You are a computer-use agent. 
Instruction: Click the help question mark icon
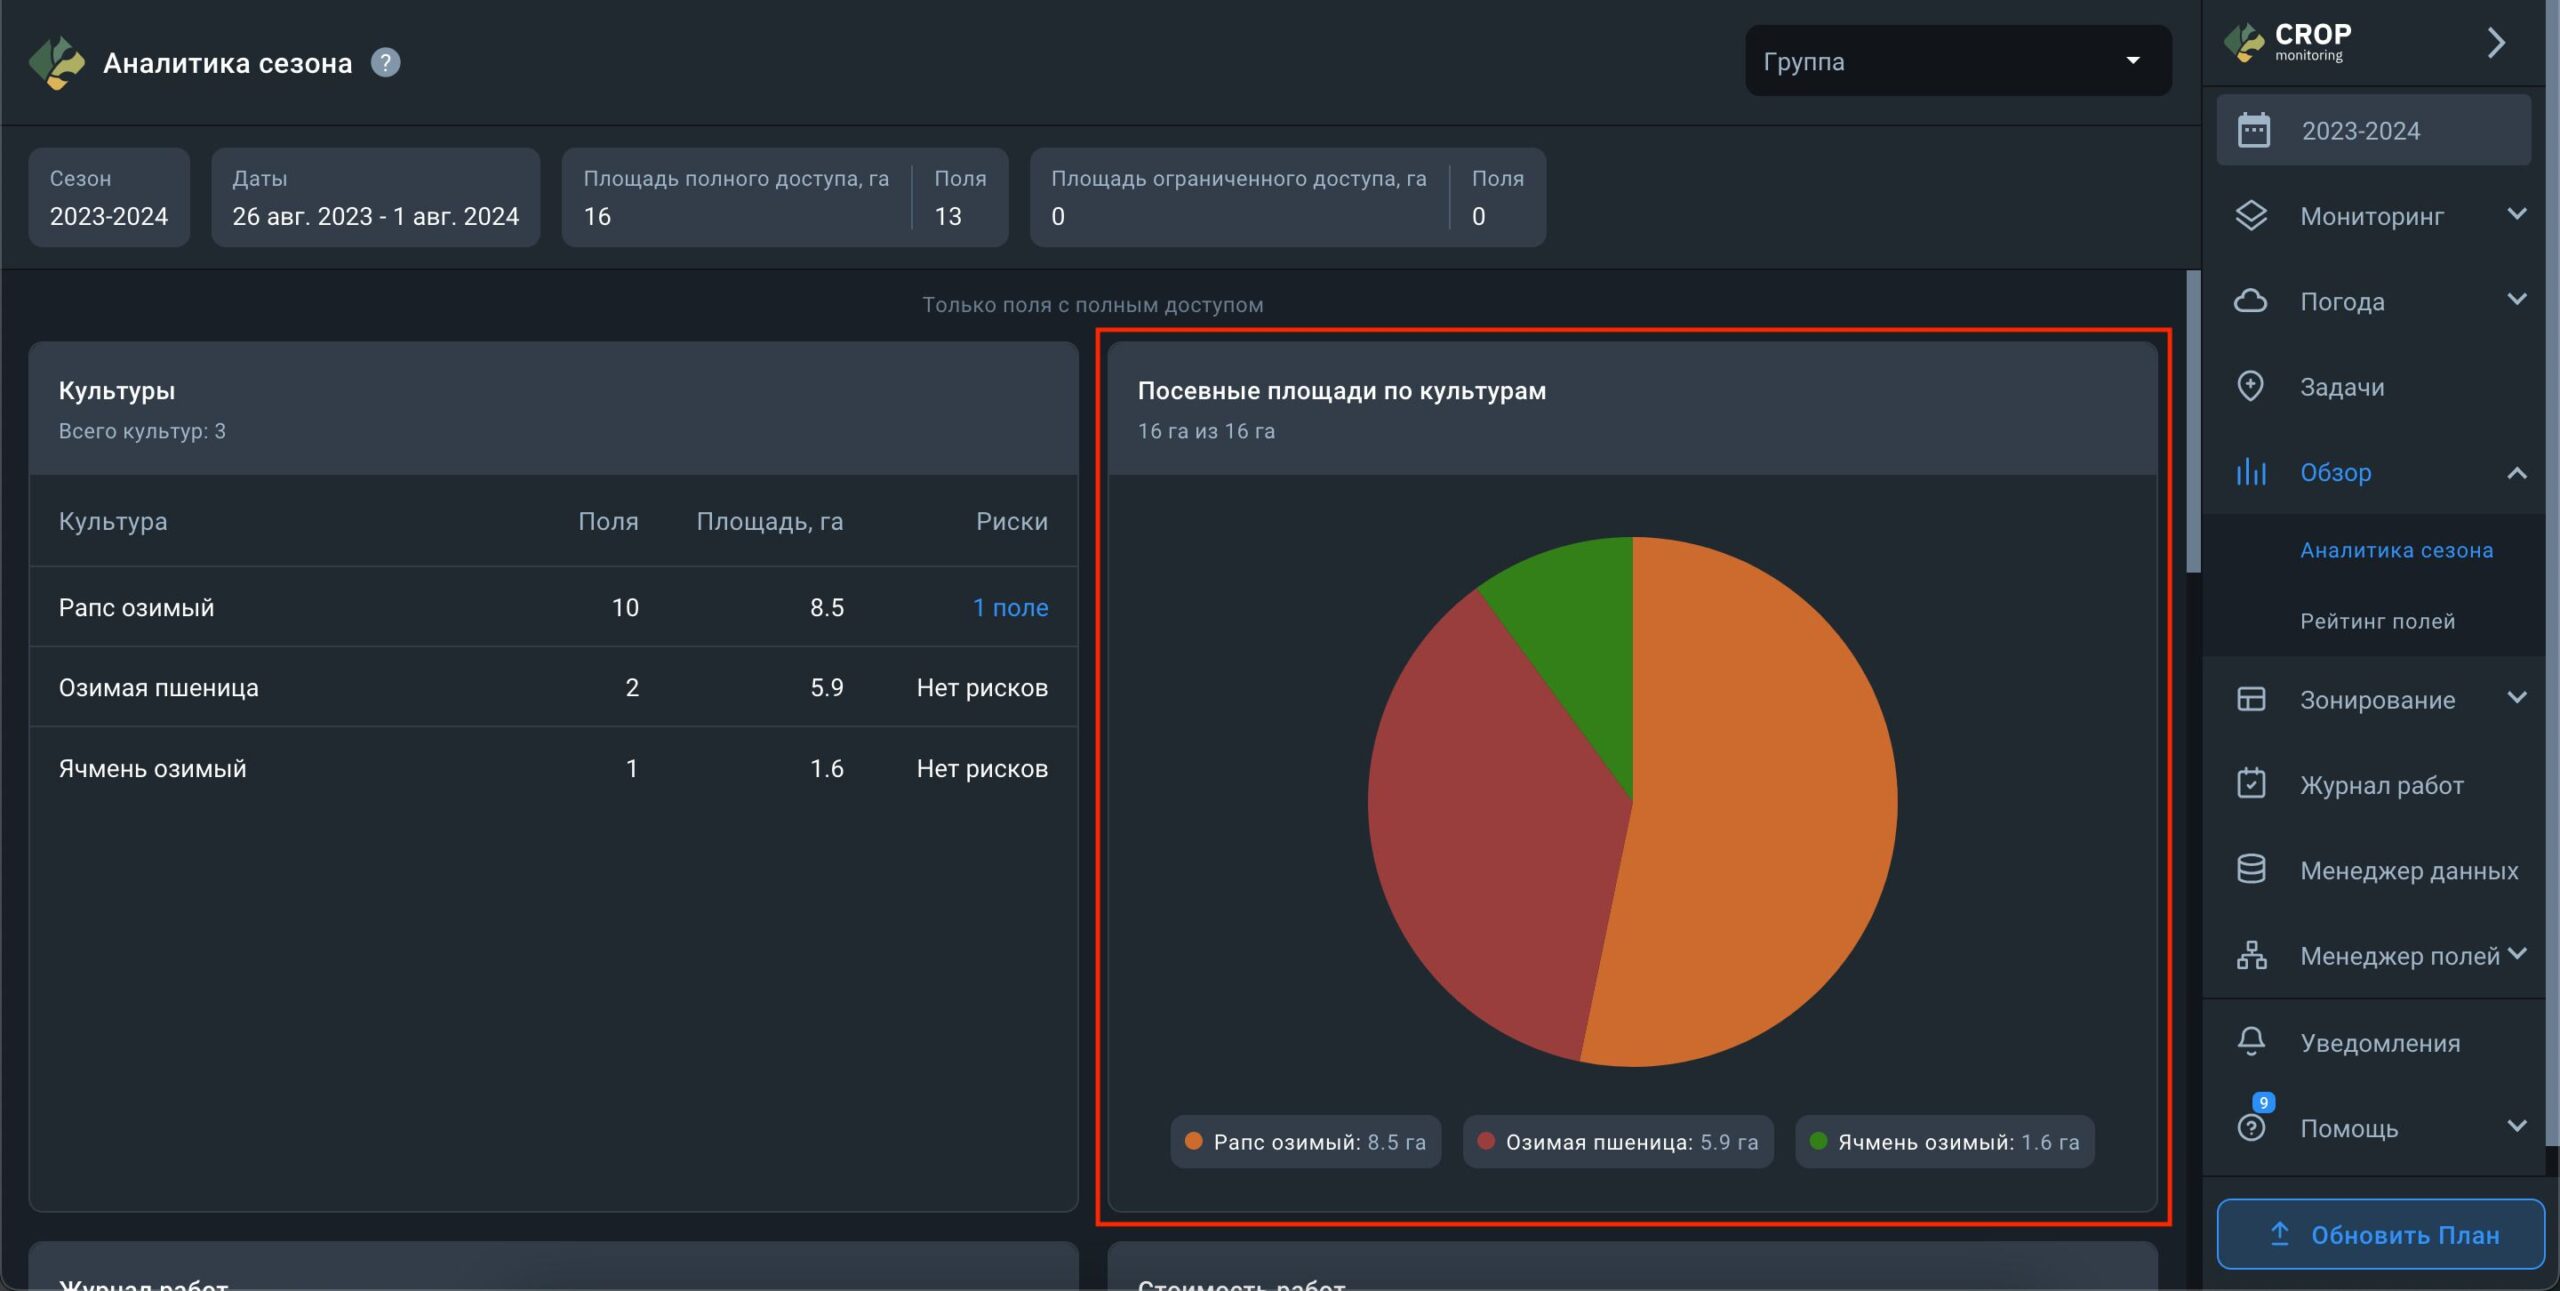385,63
